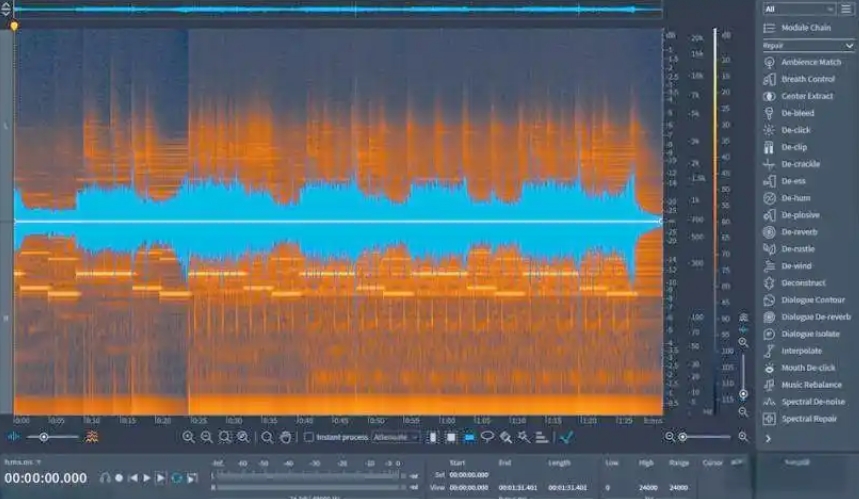Select the Time selection tool
This screenshot has width=859, height=499.
coord(433,437)
